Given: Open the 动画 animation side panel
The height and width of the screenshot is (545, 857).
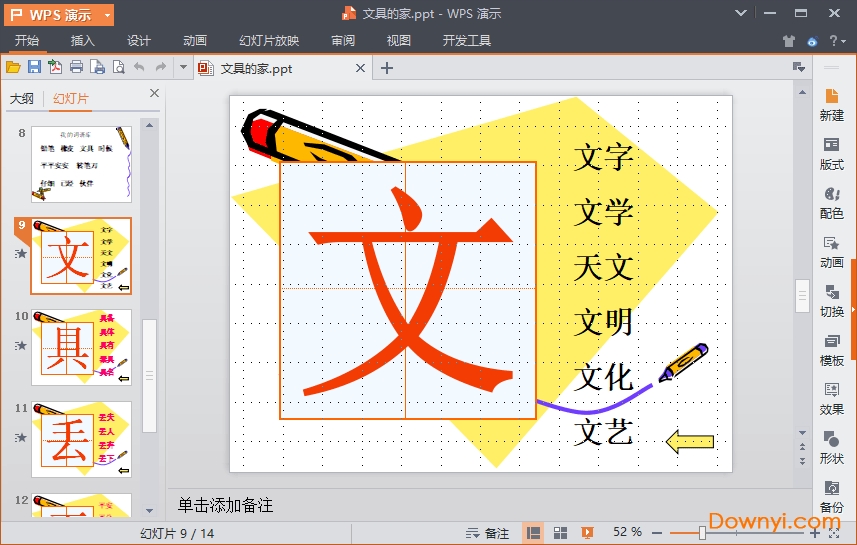Looking at the screenshot, I should pos(831,252).
